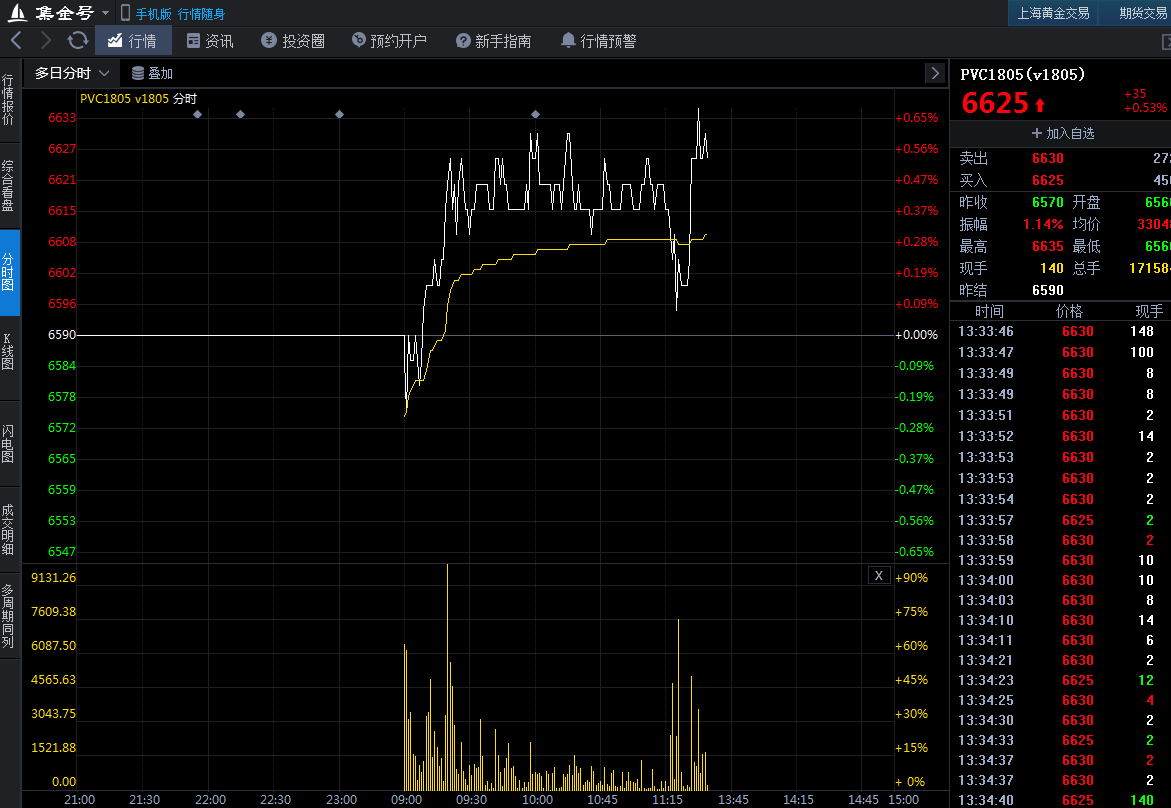
Task: Close the volume panel with X
Action: click(x=878, y=575)
